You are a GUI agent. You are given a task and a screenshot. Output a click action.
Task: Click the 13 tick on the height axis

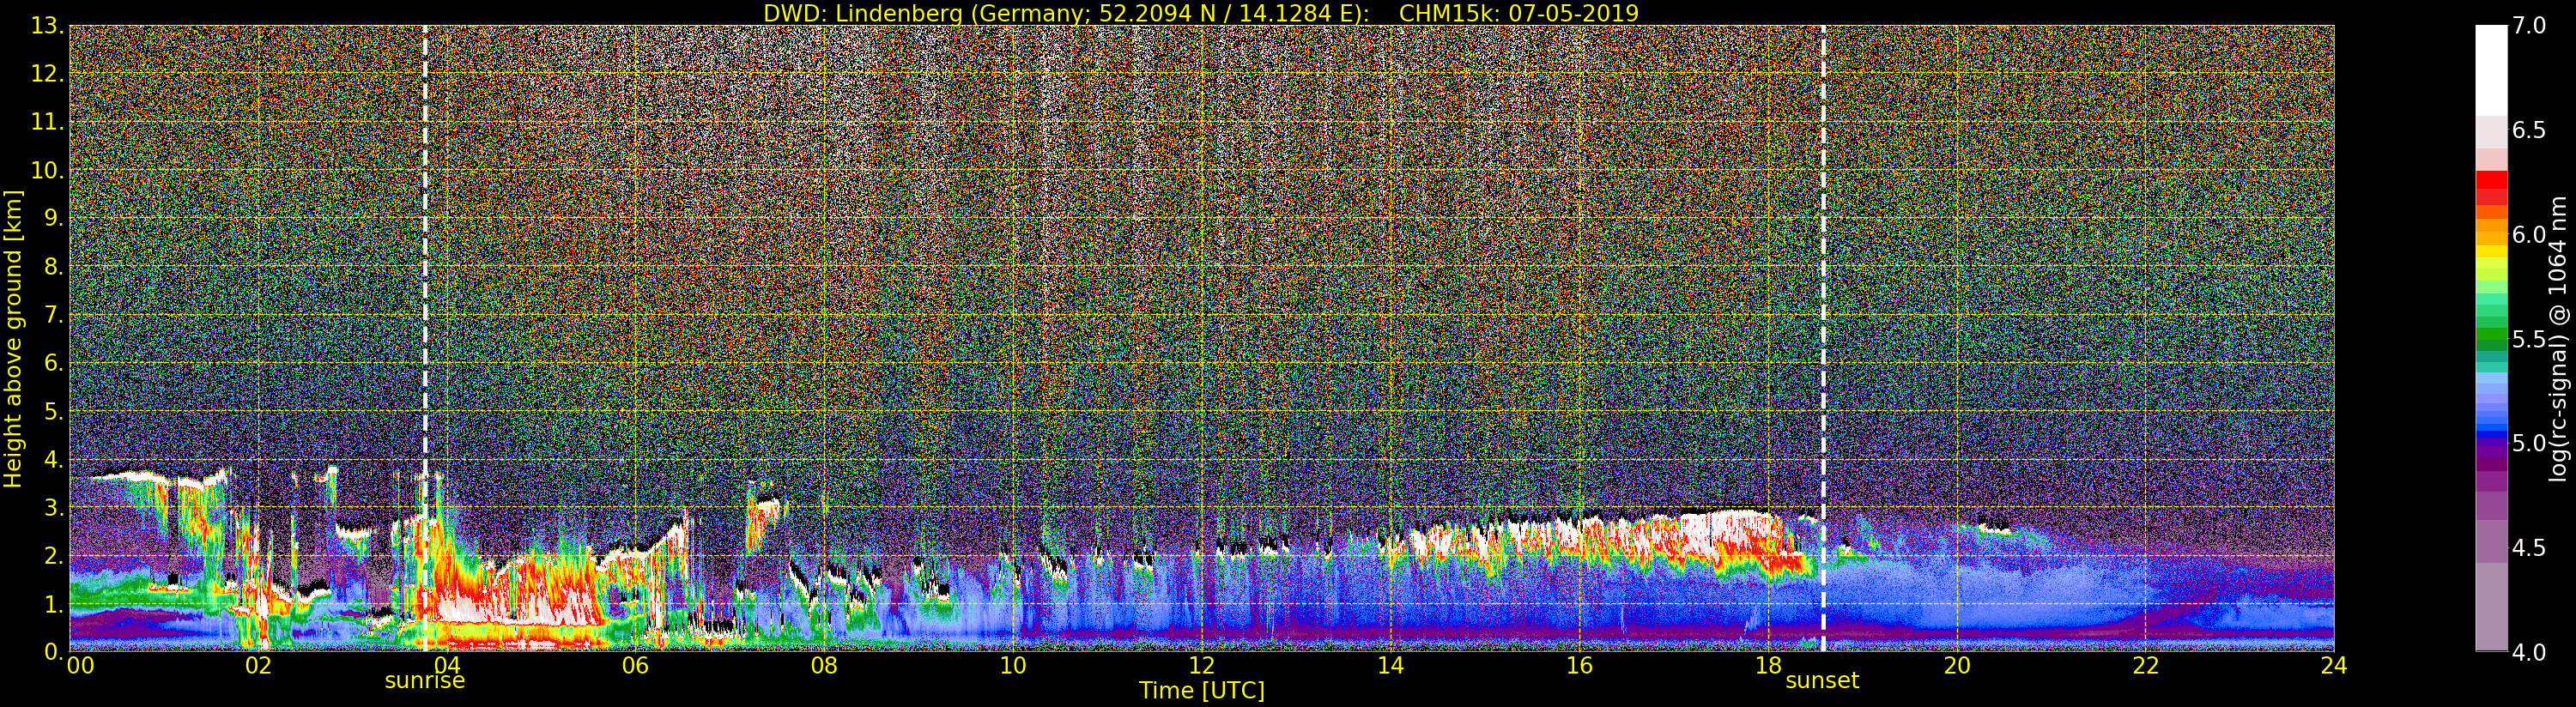(47, 26)
